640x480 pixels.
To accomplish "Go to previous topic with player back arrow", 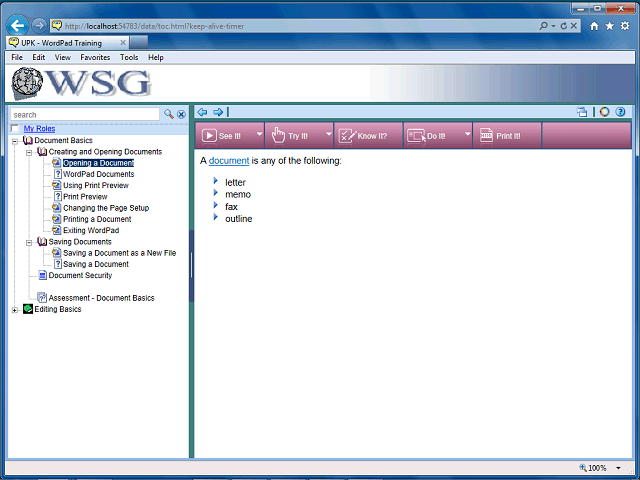I will pos(202,112).
